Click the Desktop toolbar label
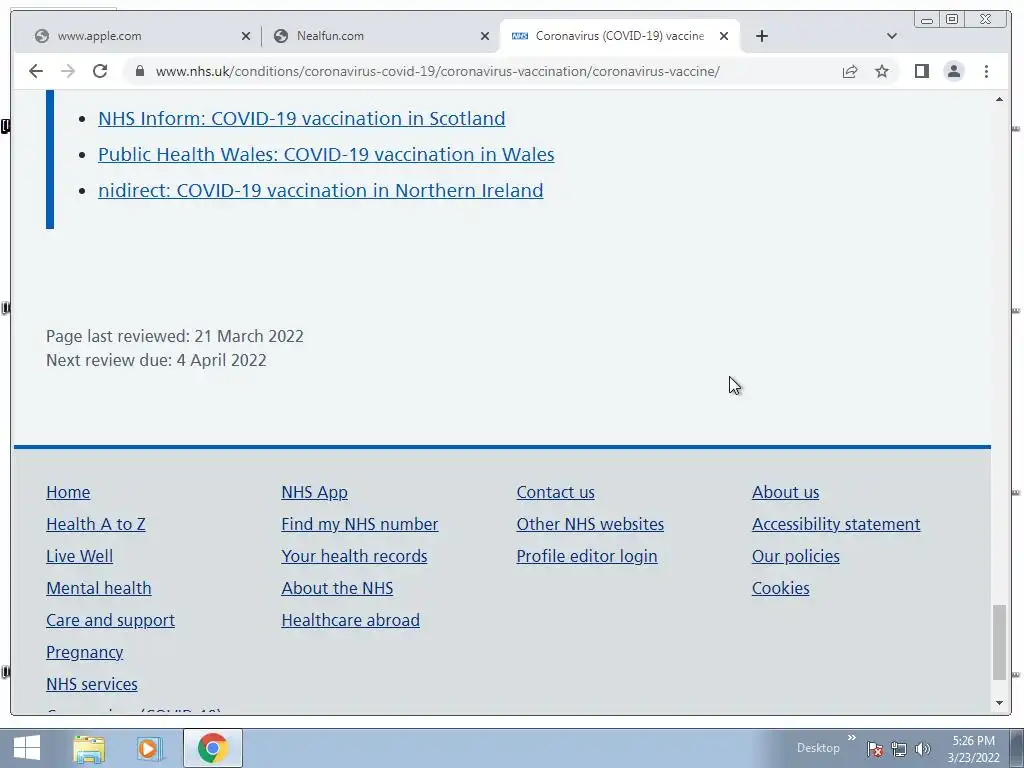 click(818, 748)
